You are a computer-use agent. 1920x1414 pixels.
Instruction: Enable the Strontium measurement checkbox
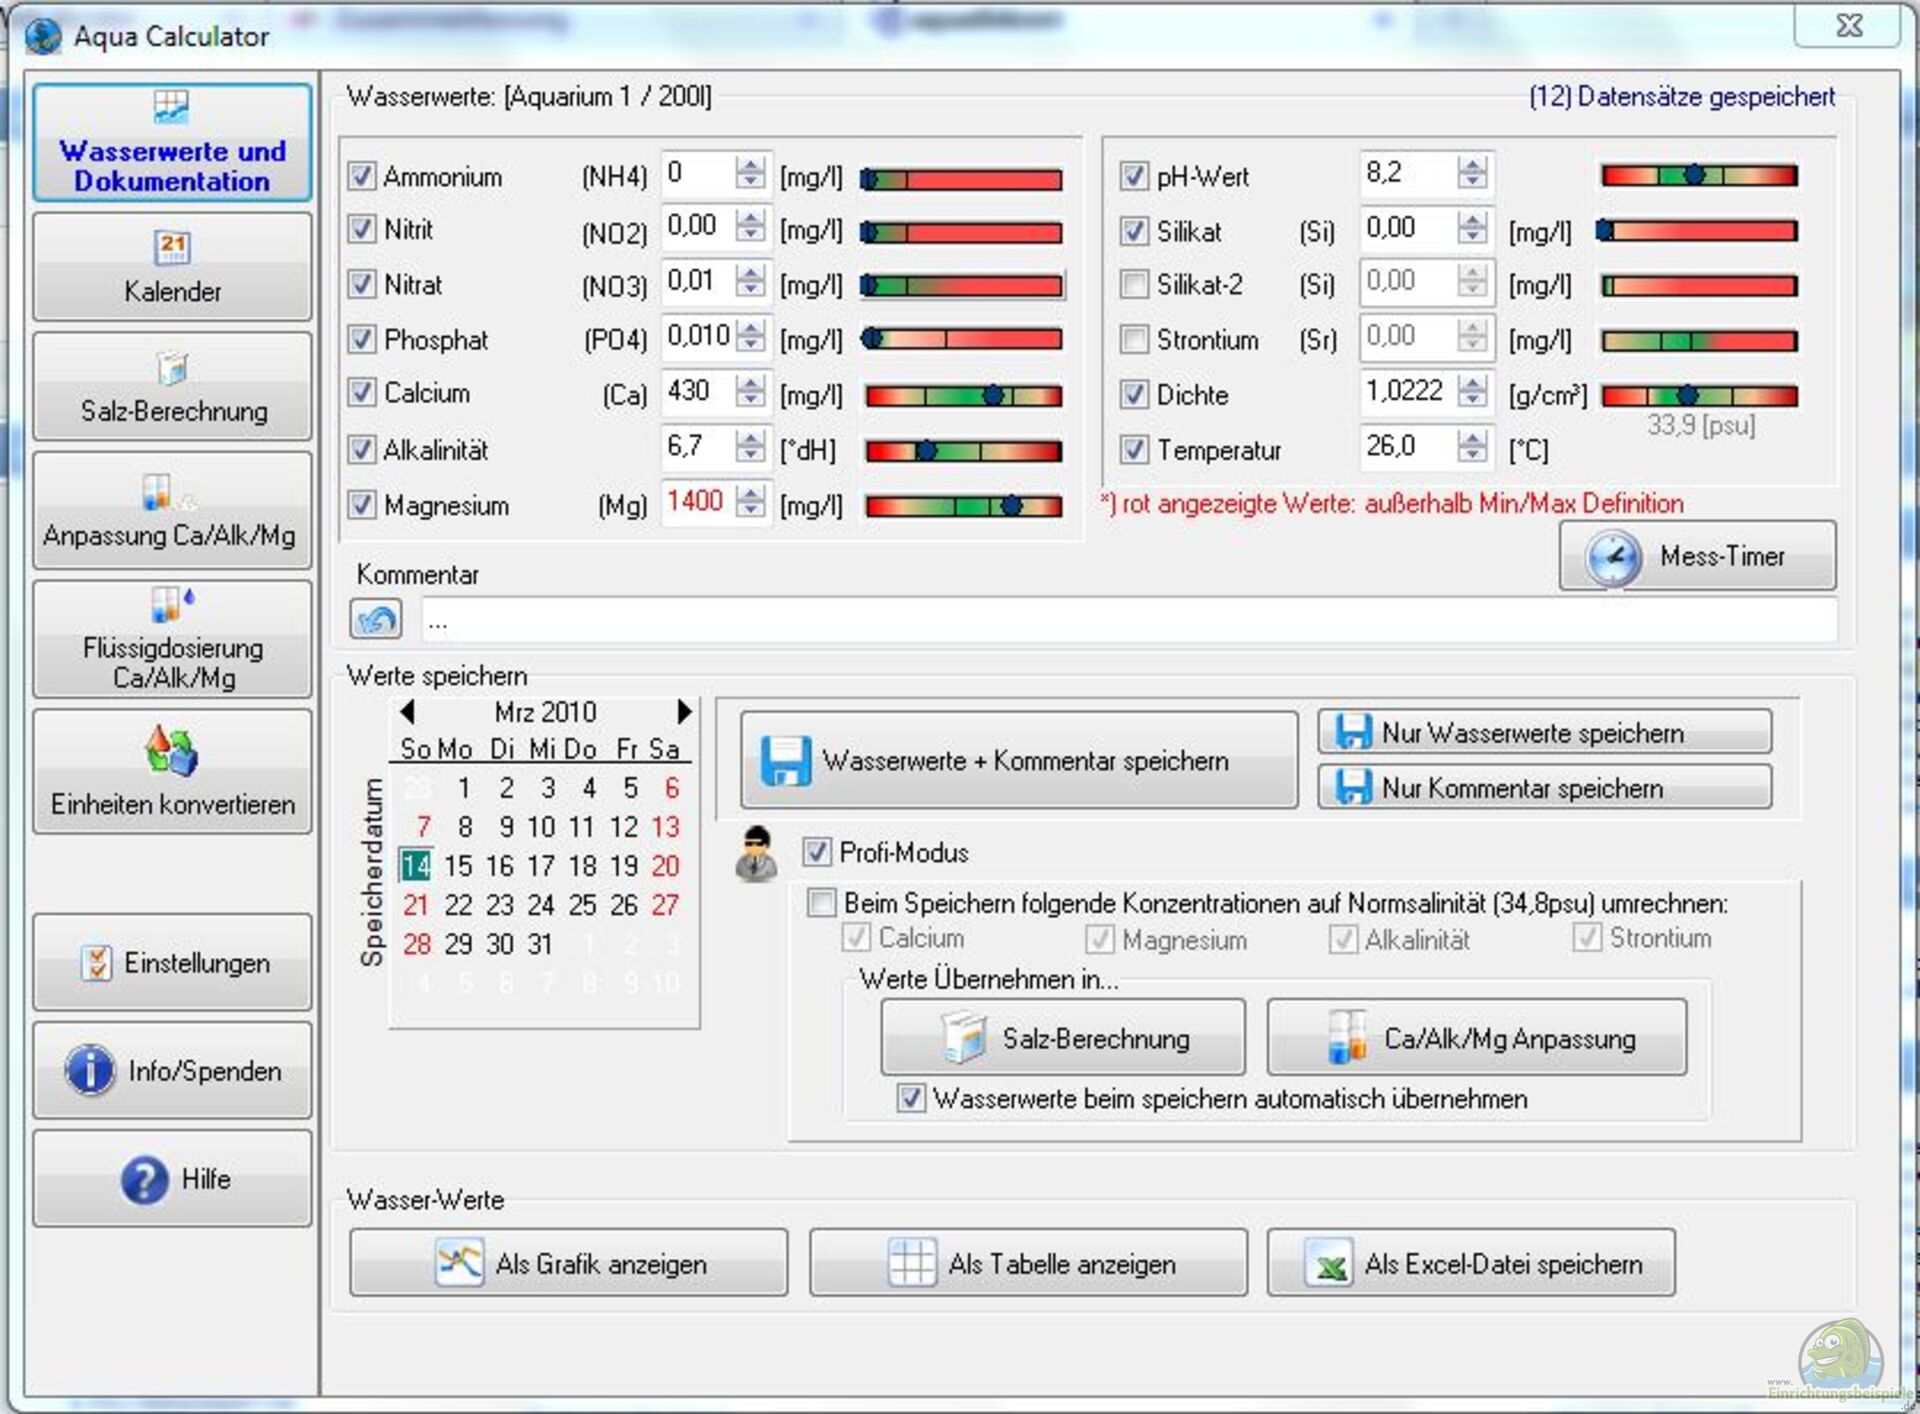1133,340
